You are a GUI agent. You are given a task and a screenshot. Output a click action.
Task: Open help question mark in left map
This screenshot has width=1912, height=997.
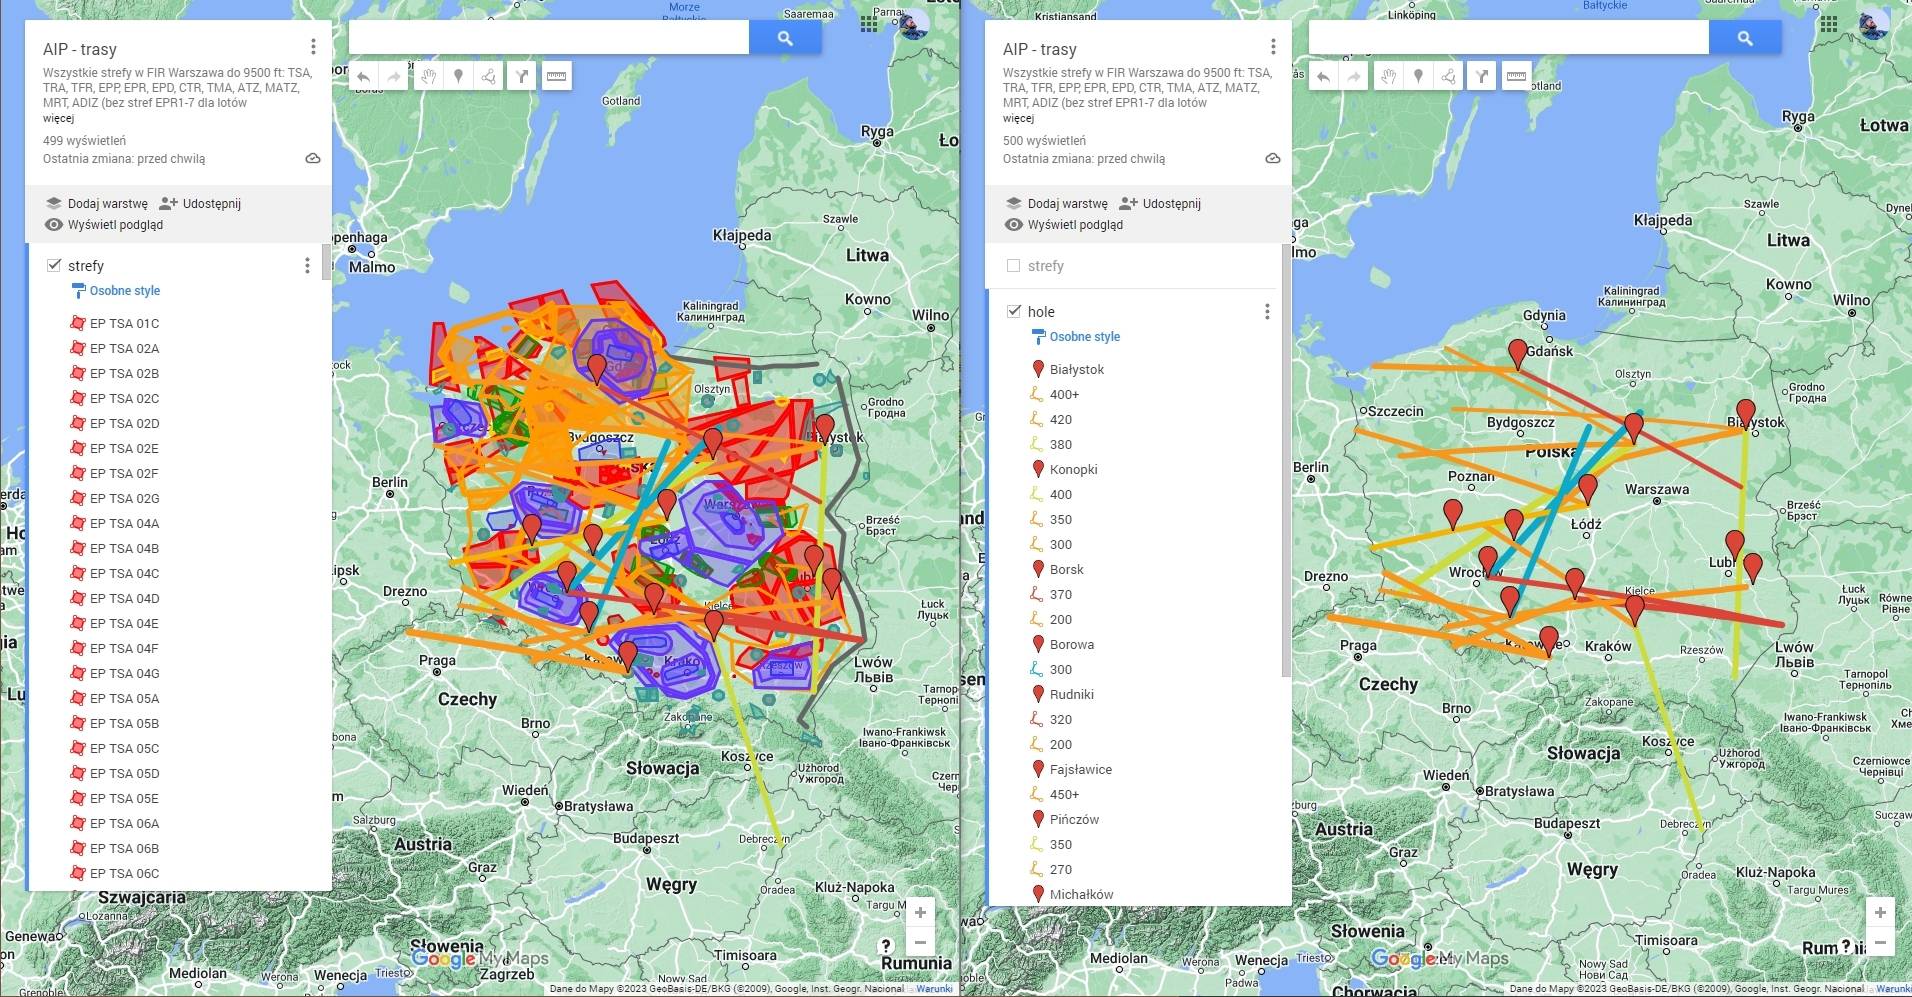[x=885, y=945]
